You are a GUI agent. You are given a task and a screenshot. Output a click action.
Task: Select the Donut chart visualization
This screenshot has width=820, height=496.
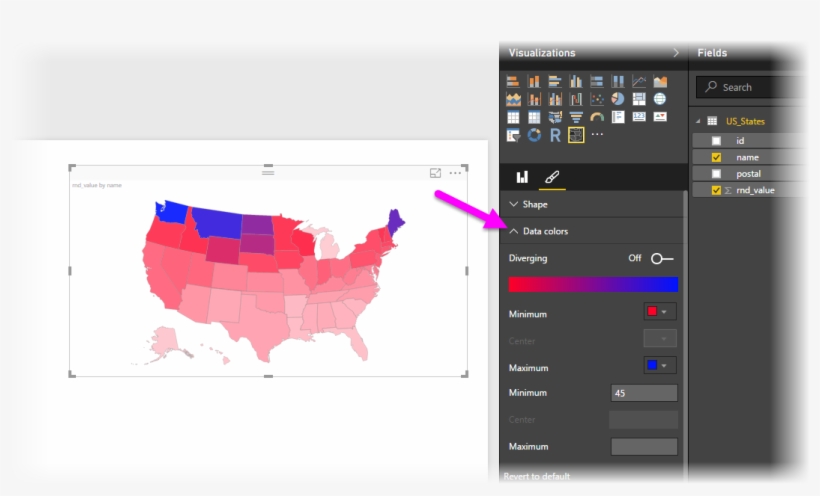(534, 135)
